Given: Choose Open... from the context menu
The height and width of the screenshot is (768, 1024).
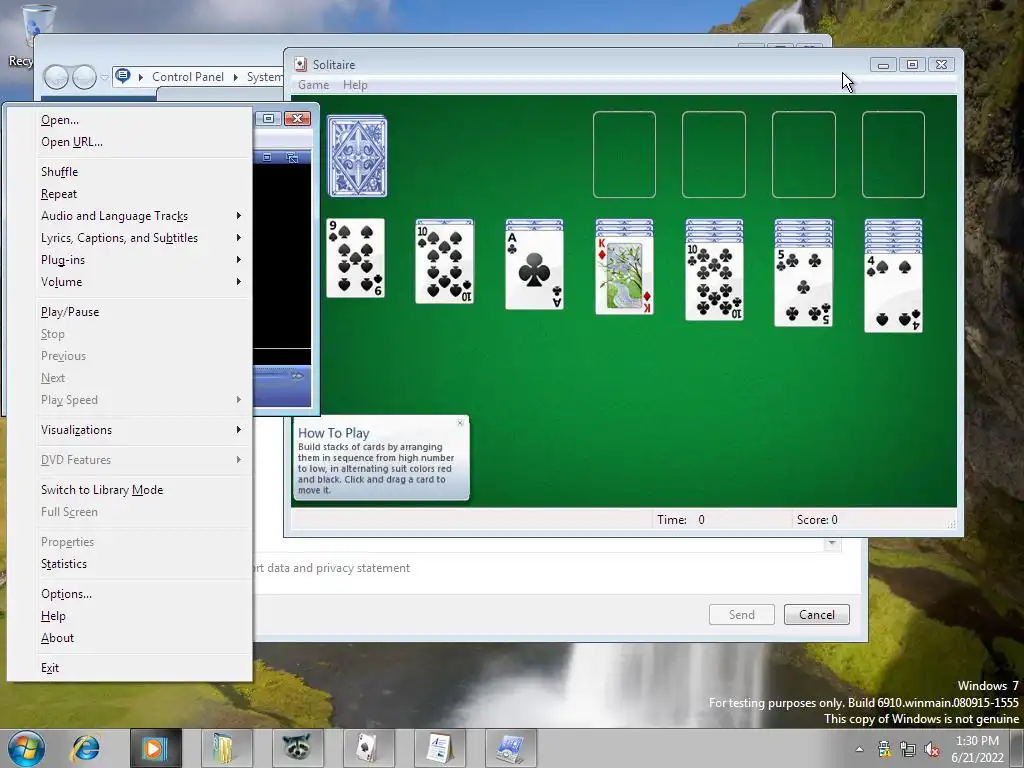Looking at the screenshot, I should pos(129,120).
